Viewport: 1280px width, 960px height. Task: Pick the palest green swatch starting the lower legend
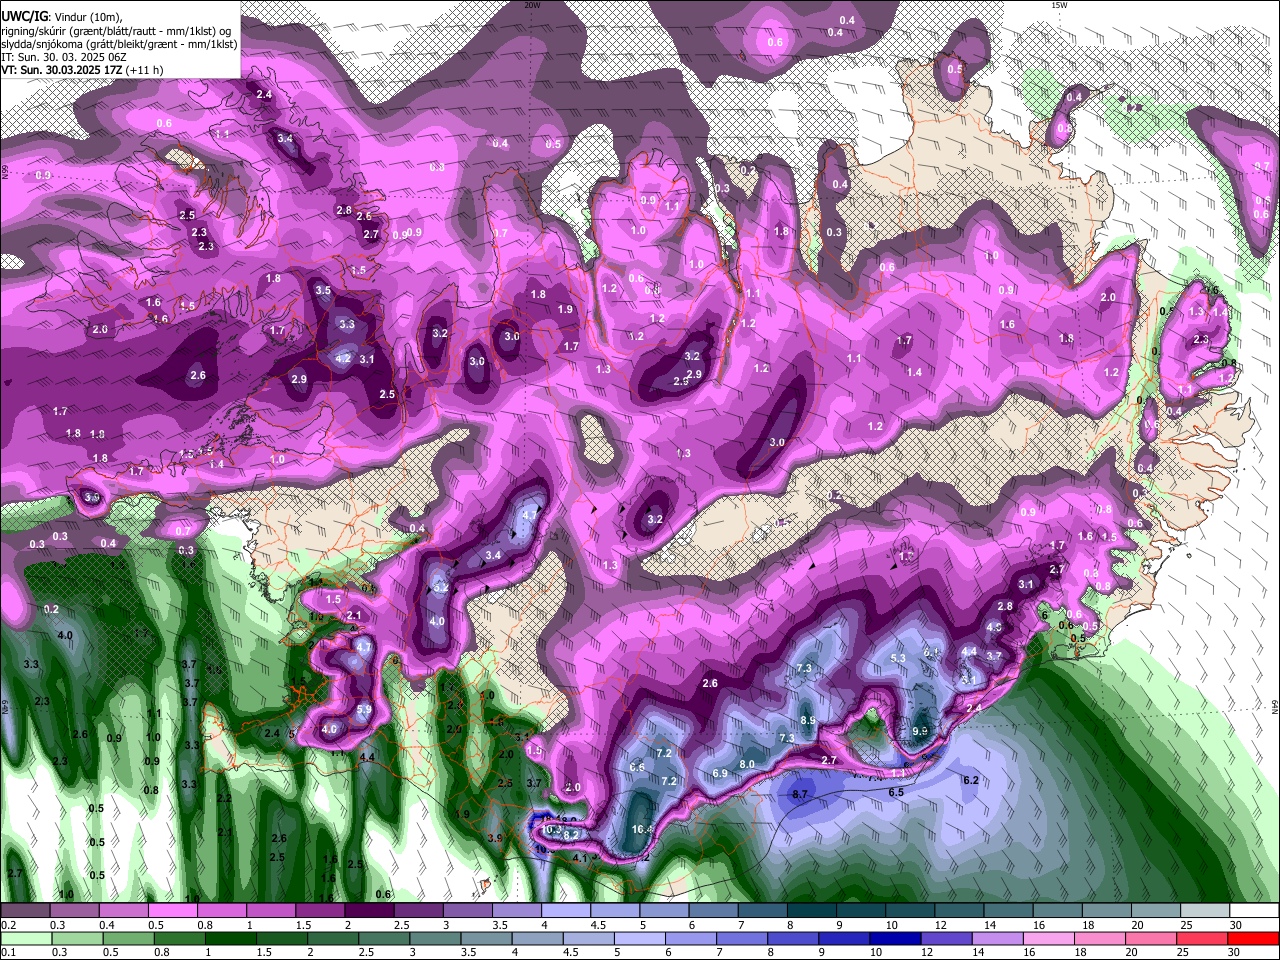coord(24,938)
